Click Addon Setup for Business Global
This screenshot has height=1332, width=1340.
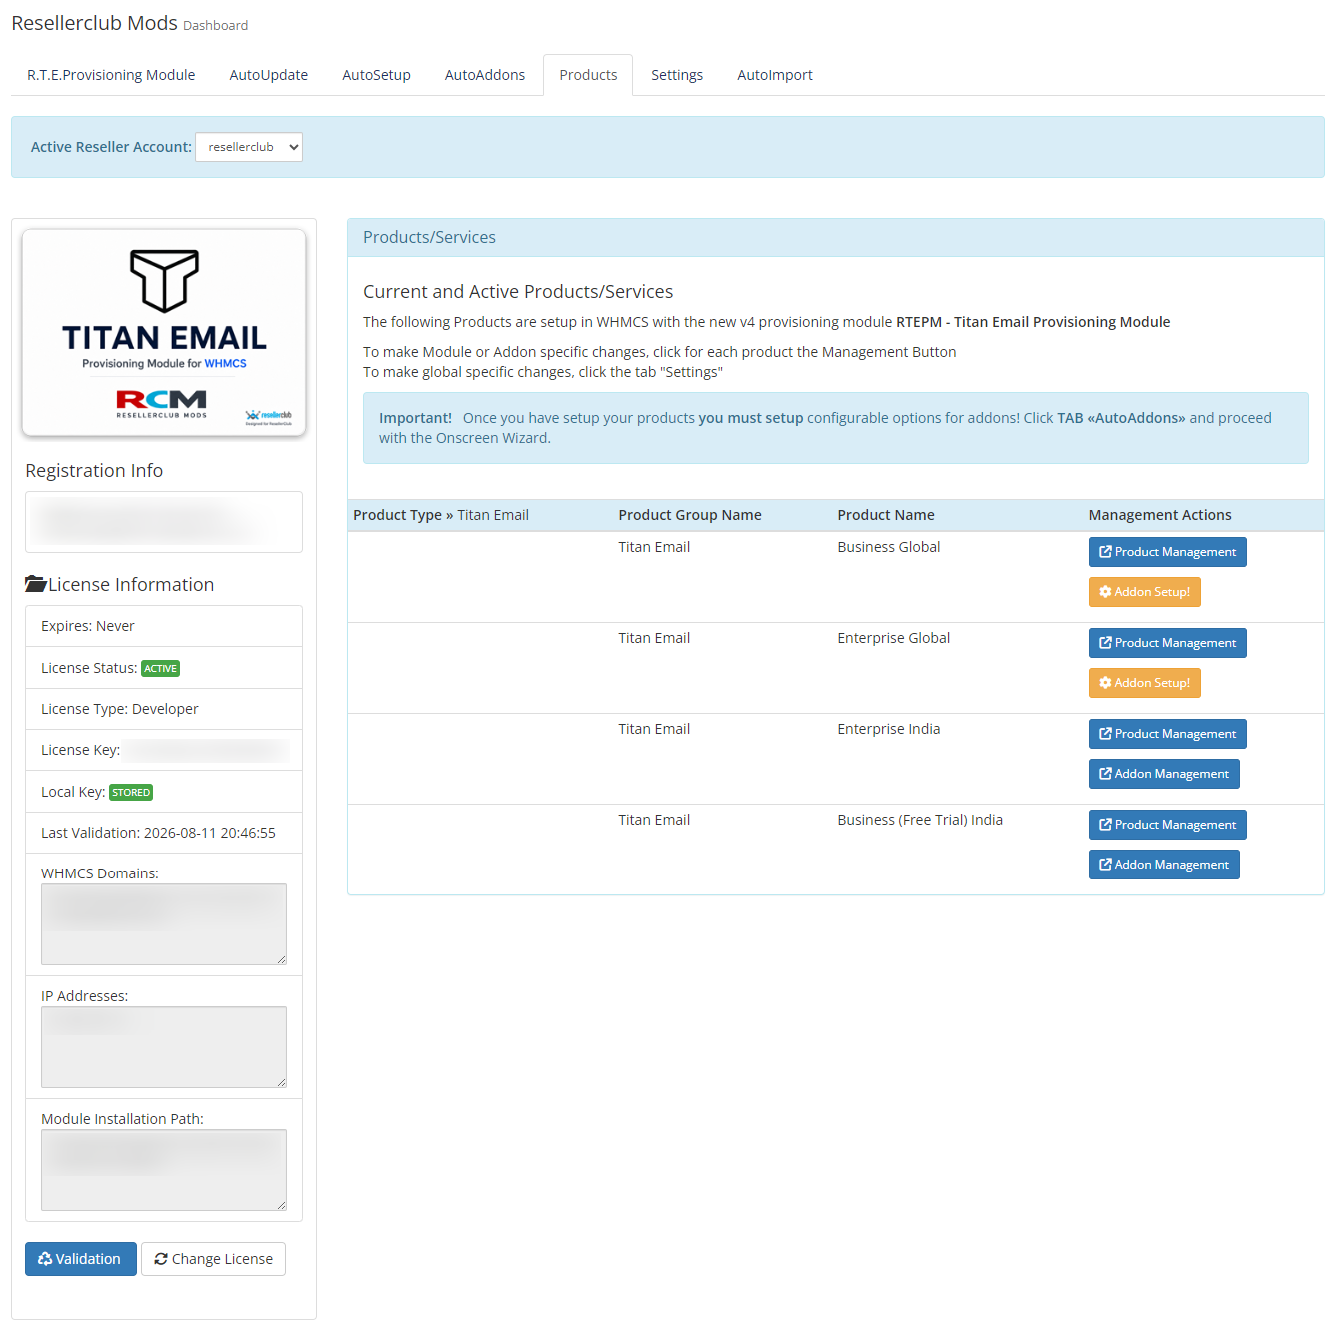coord(1145,592)
